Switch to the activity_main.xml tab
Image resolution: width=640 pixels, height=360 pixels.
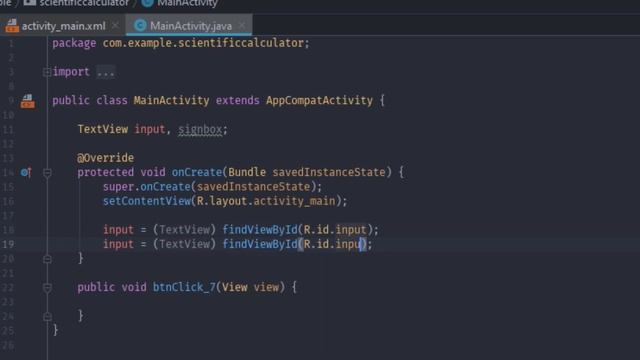pos(63,26)
